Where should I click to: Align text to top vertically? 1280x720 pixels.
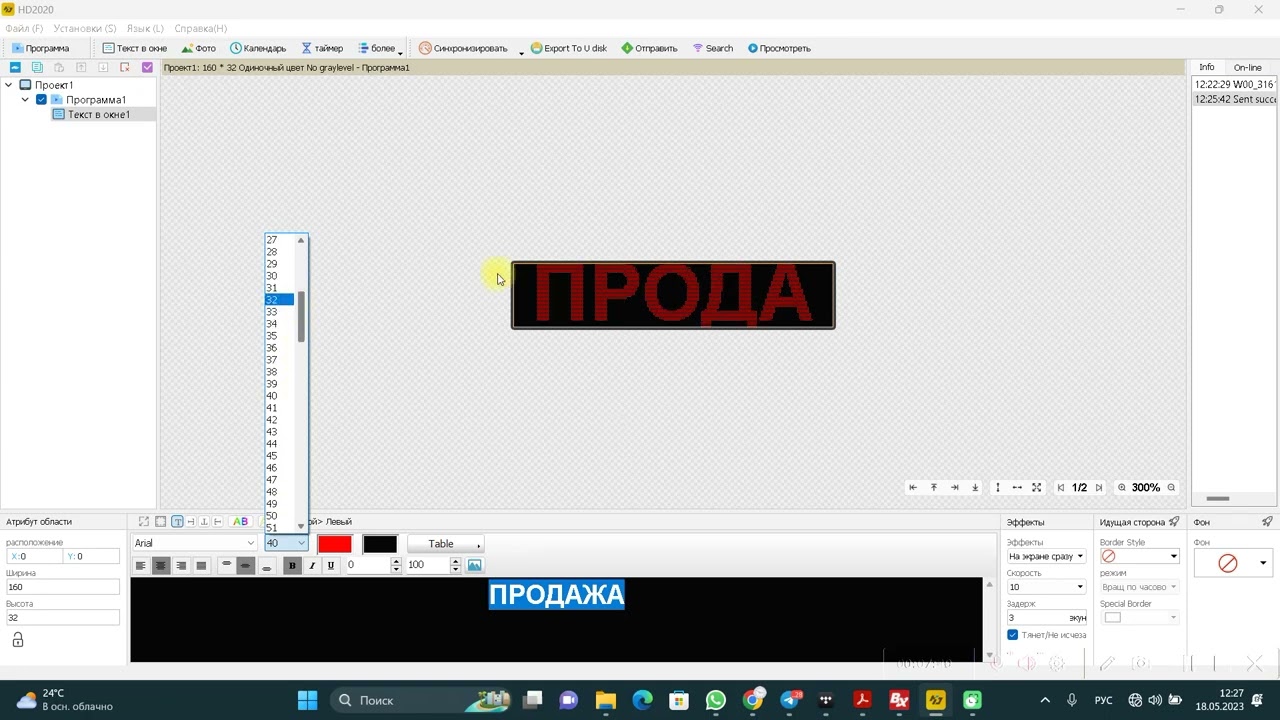[226, 566]
